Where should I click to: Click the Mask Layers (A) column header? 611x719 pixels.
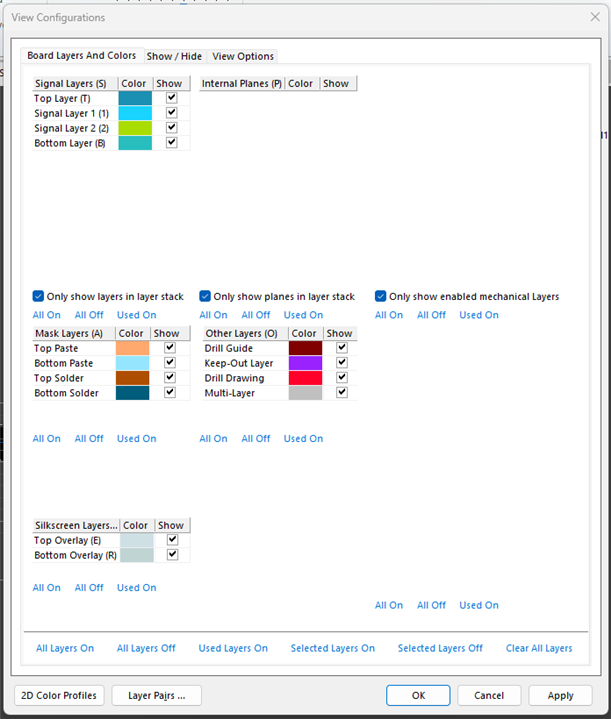(74, 333)
